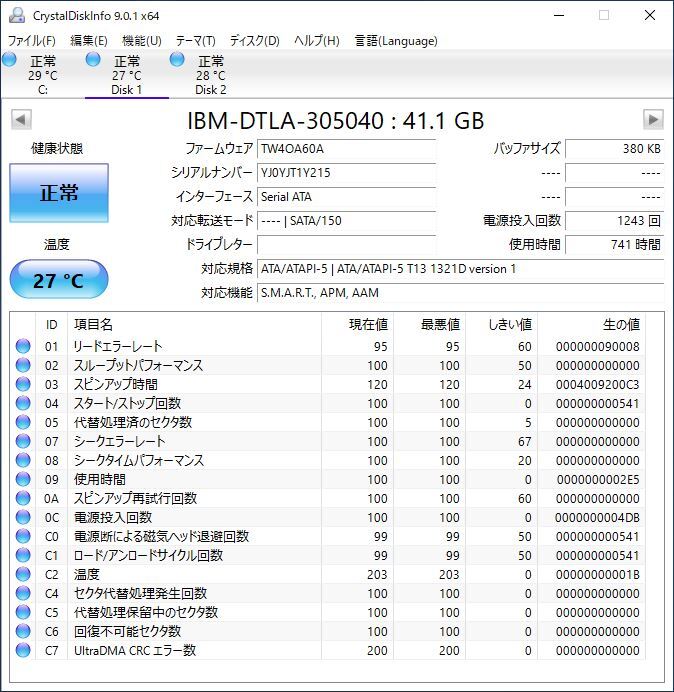Screen dimensions: 674x692
Task: Click the ATA/ATAPI-5 standard field
Action: [x=460, y=268]
